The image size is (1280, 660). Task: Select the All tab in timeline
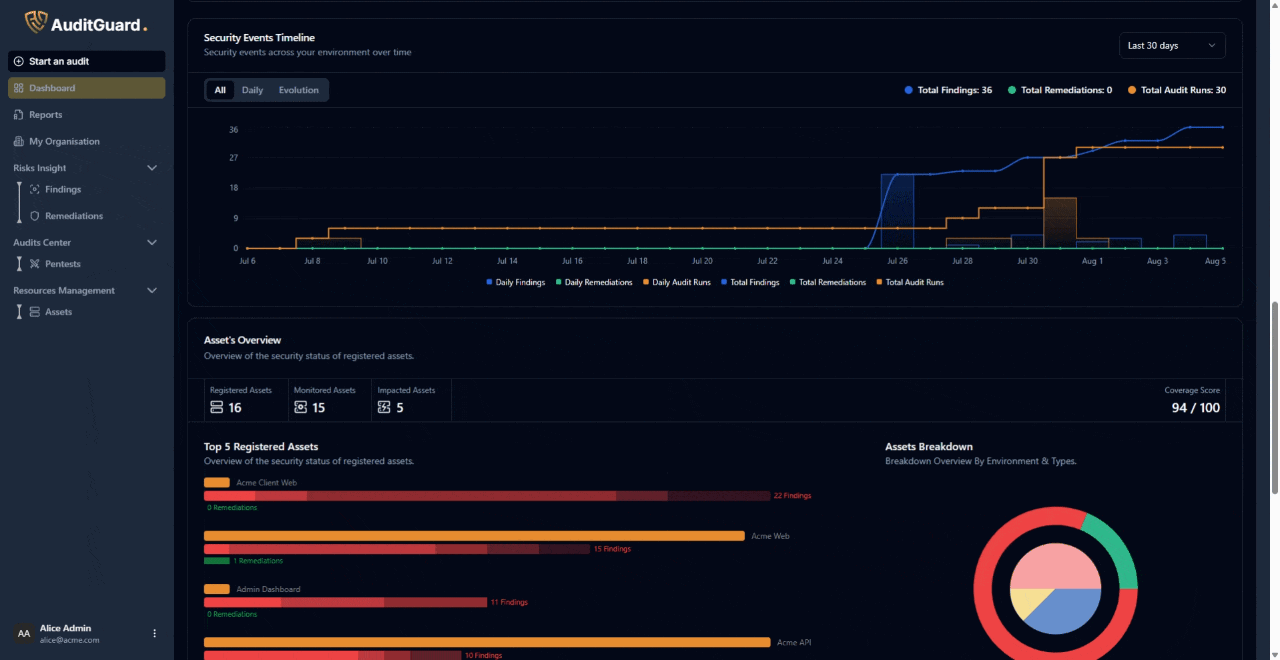pyautogui.click(x=220, y=90)
